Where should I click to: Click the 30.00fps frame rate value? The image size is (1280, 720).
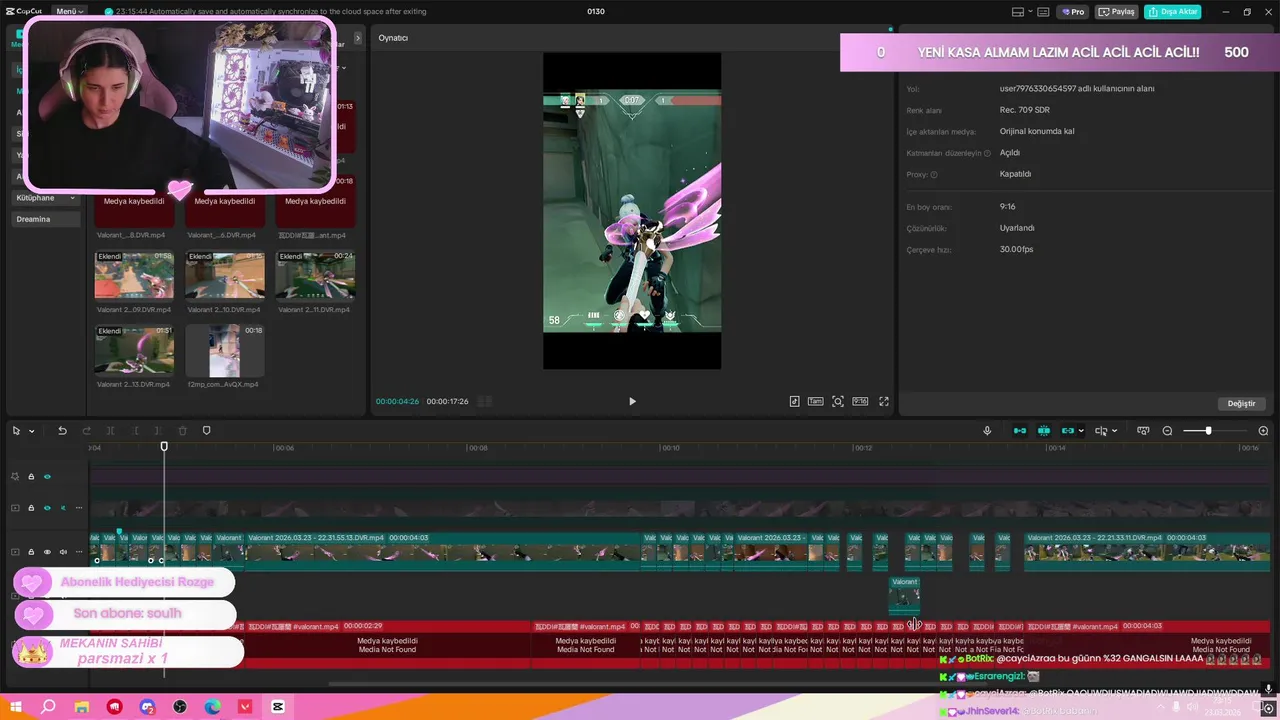(x=1016, y=249)
